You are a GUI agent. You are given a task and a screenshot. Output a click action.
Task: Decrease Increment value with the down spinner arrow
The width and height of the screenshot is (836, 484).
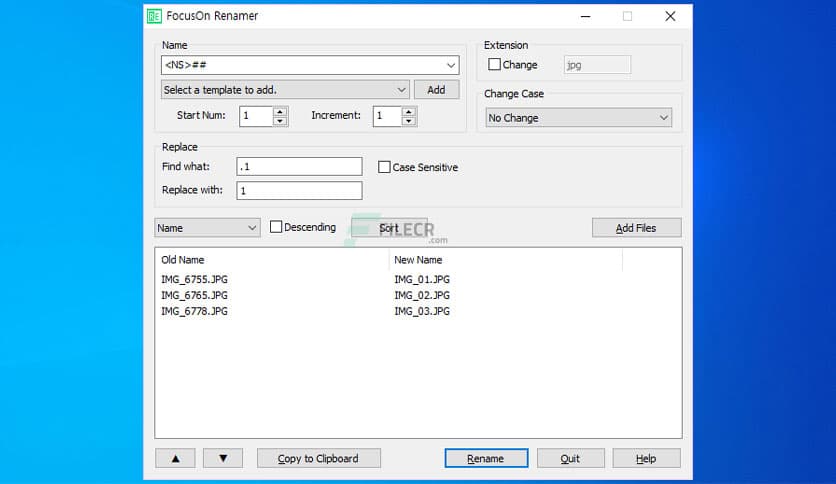point(408,121)
